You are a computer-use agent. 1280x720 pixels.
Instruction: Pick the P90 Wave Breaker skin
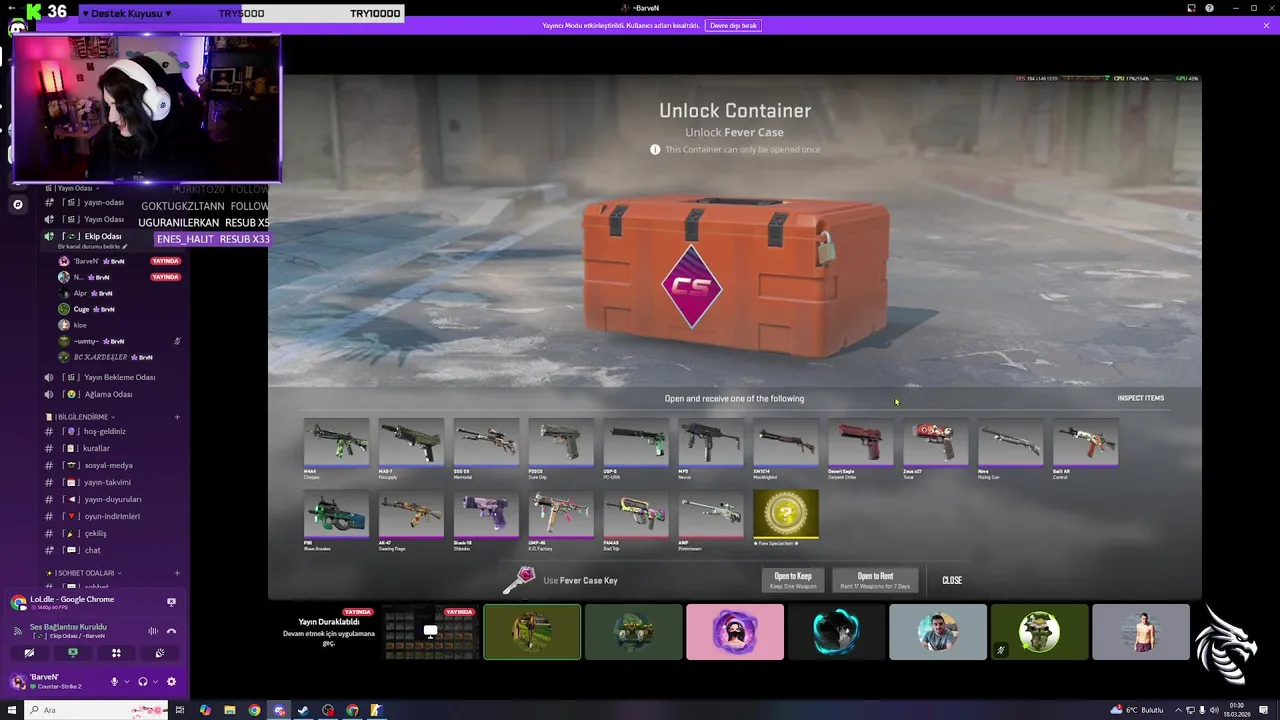point(336,520)
